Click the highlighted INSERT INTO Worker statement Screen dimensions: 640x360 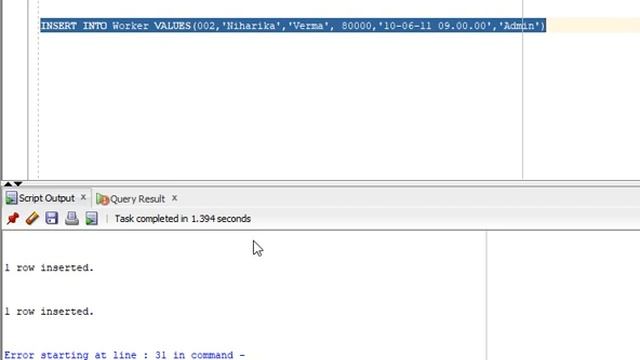pos(293,26)
